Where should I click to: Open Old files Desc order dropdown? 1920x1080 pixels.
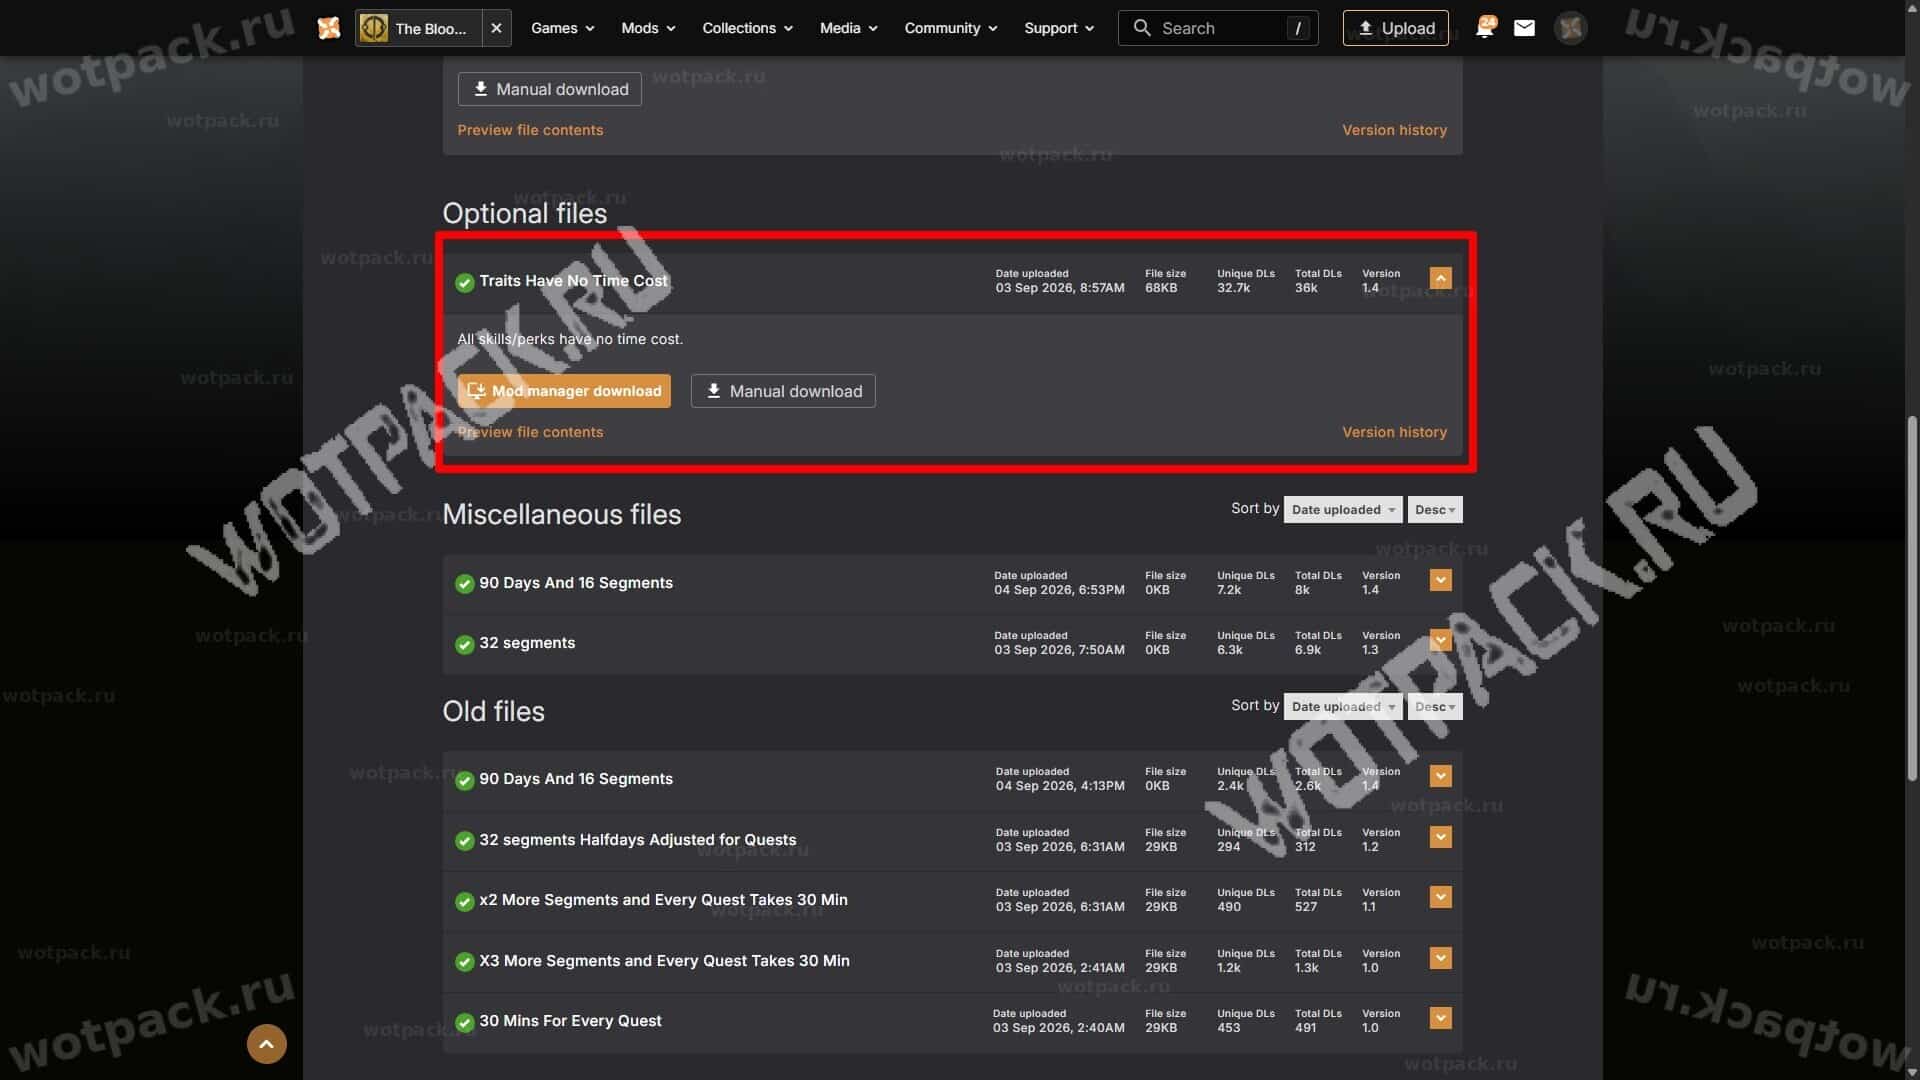1434,707
